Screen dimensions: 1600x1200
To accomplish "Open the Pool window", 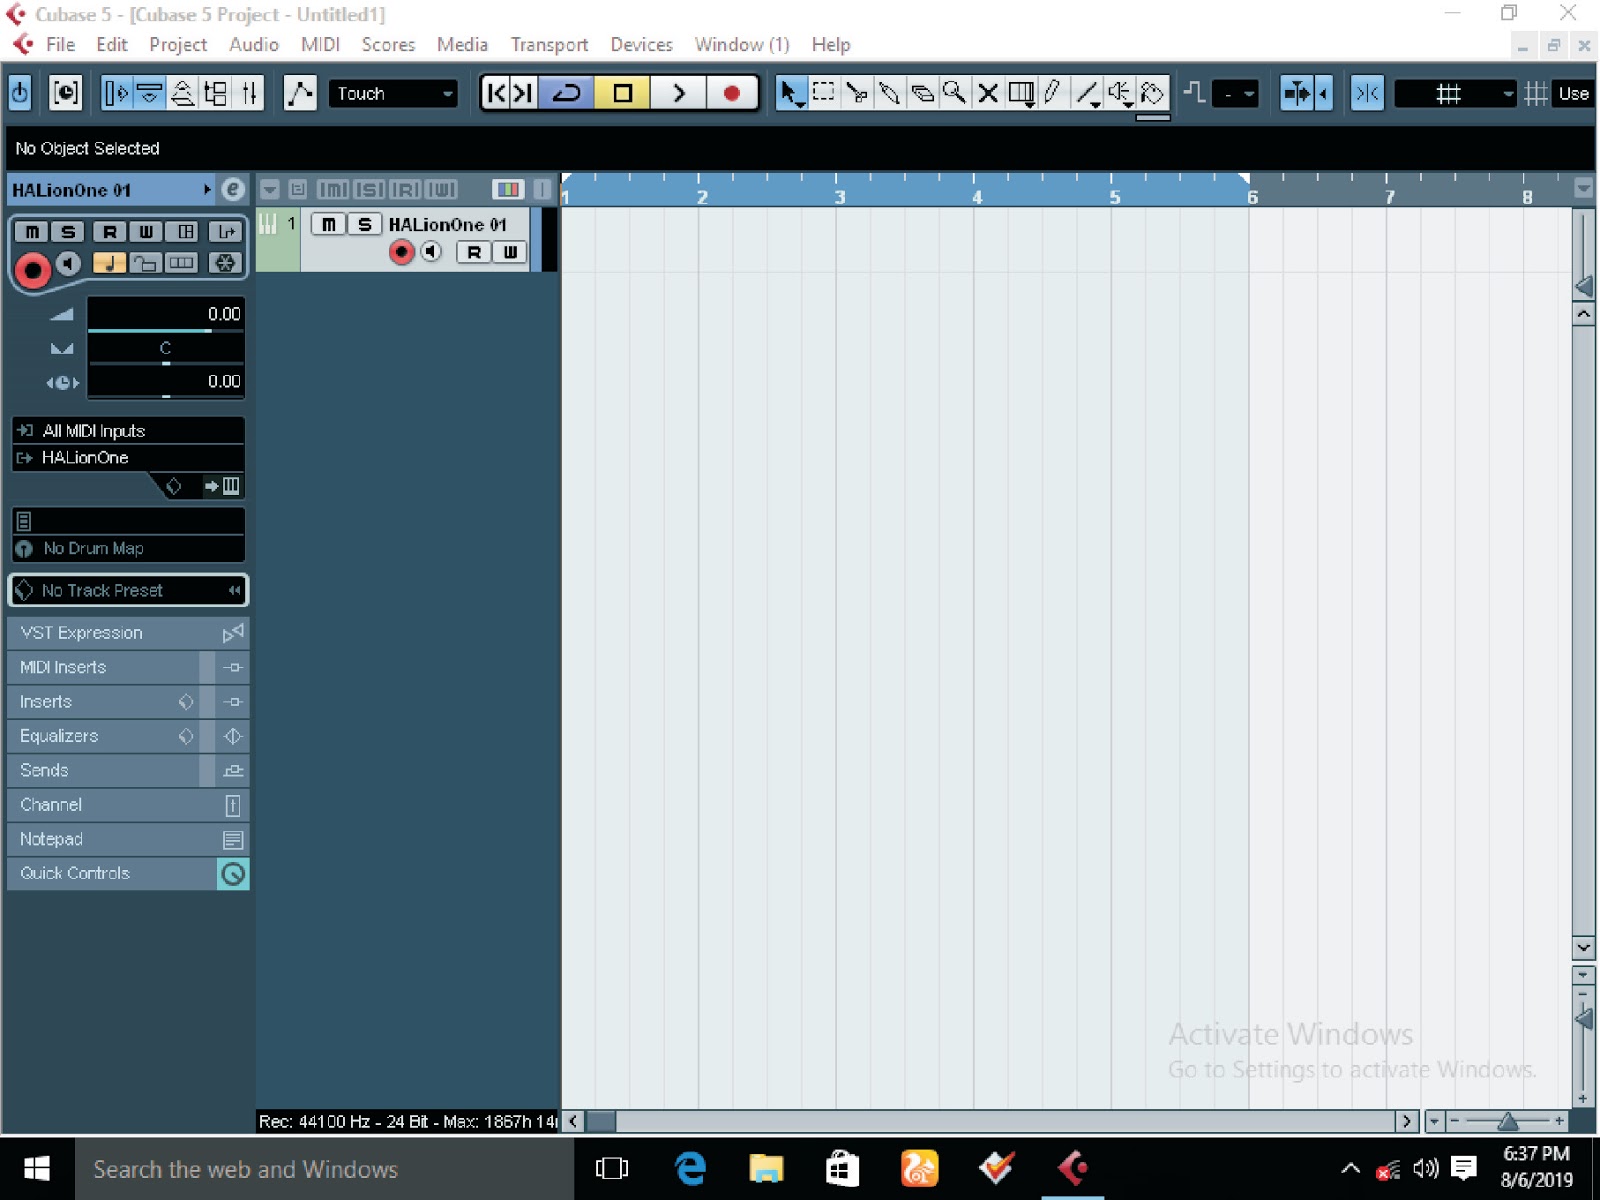I will click(x=216, y=93).
